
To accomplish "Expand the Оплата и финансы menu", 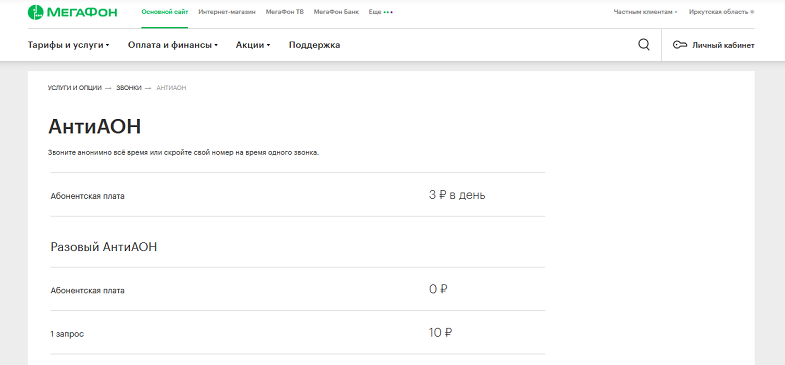I will click(173, 45).
